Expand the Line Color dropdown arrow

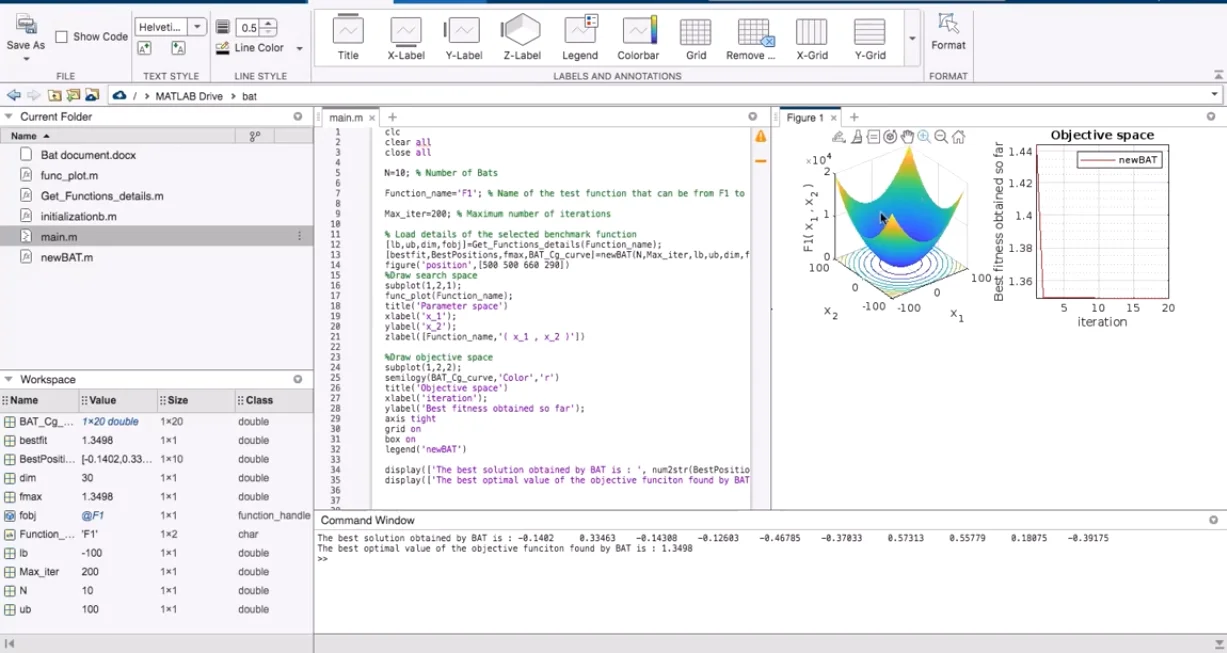299,48
